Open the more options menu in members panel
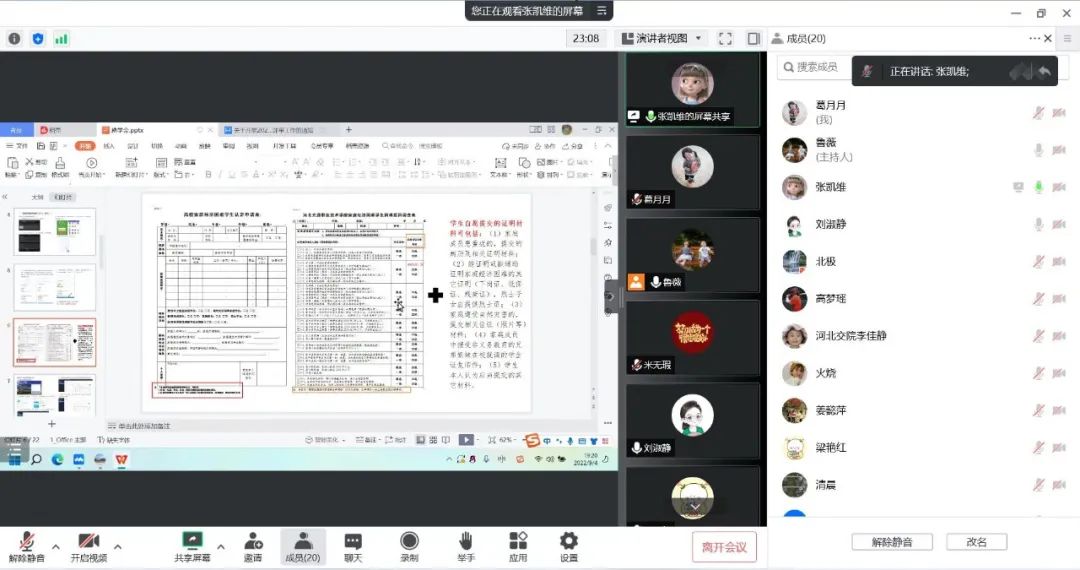 (1034, 38)
